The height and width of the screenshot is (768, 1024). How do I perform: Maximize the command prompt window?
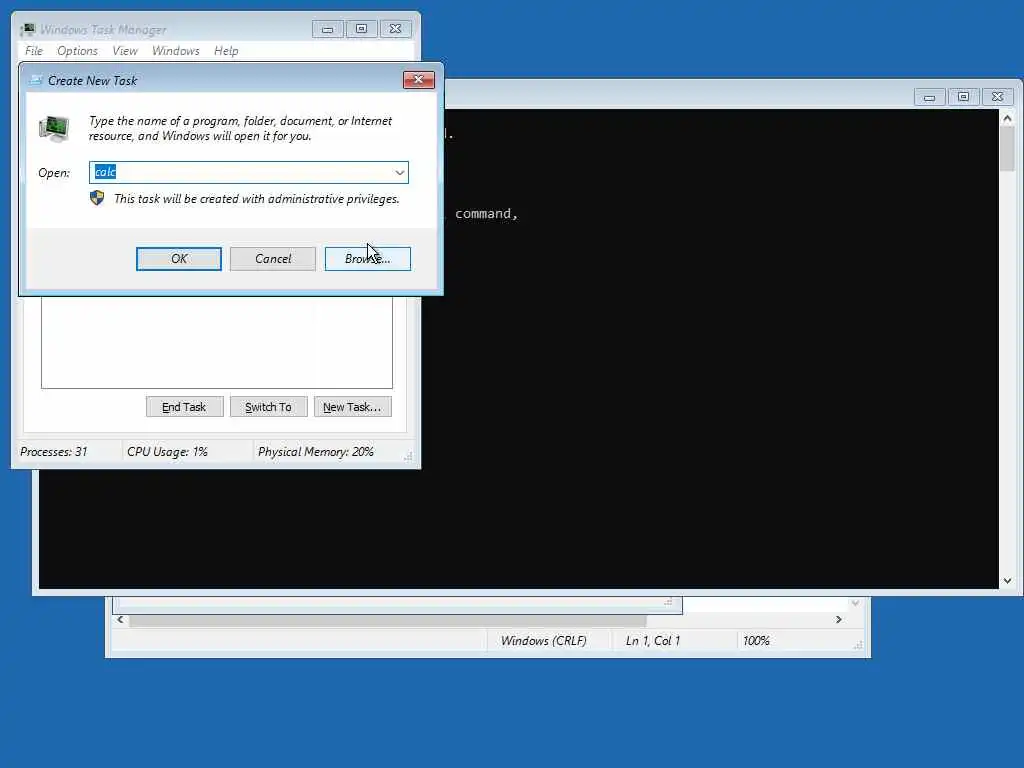click(963, 97)
